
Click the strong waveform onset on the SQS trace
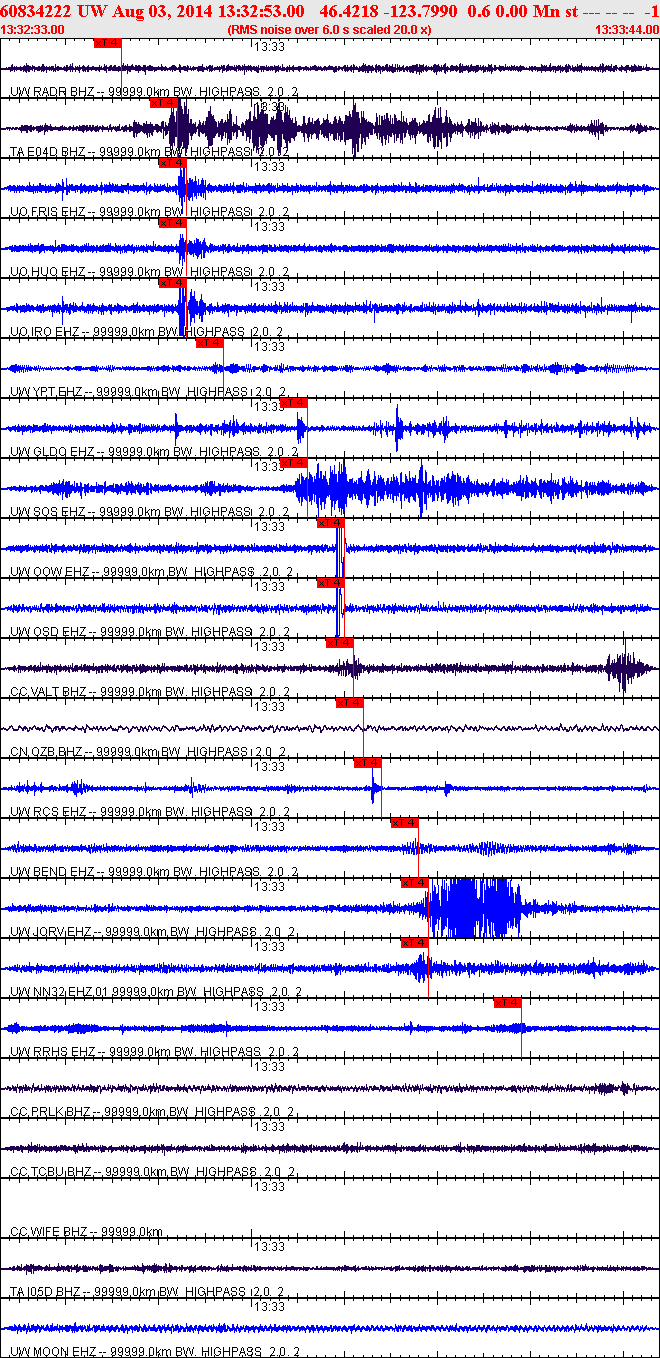coord(320,488)
